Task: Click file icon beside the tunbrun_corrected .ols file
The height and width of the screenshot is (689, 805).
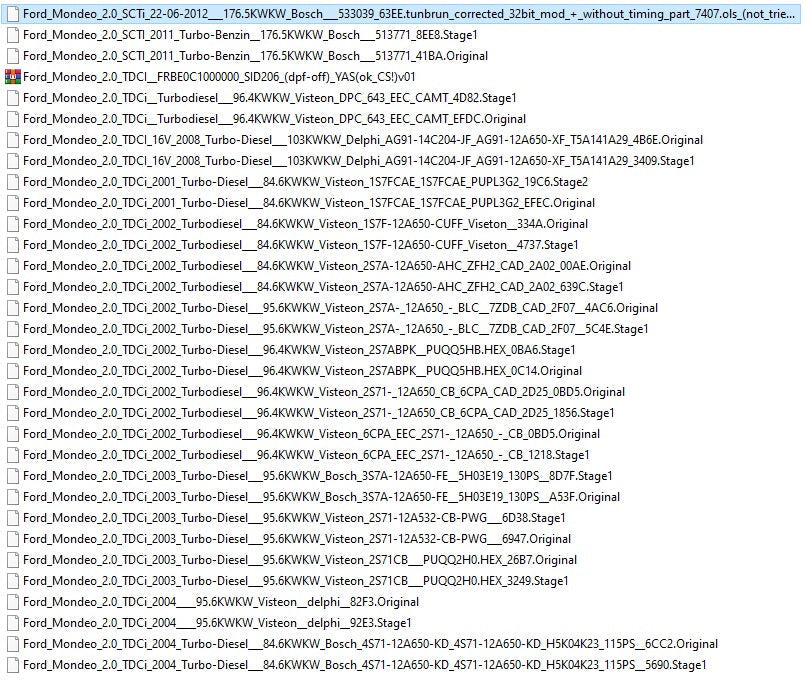Action: (12, 12)
